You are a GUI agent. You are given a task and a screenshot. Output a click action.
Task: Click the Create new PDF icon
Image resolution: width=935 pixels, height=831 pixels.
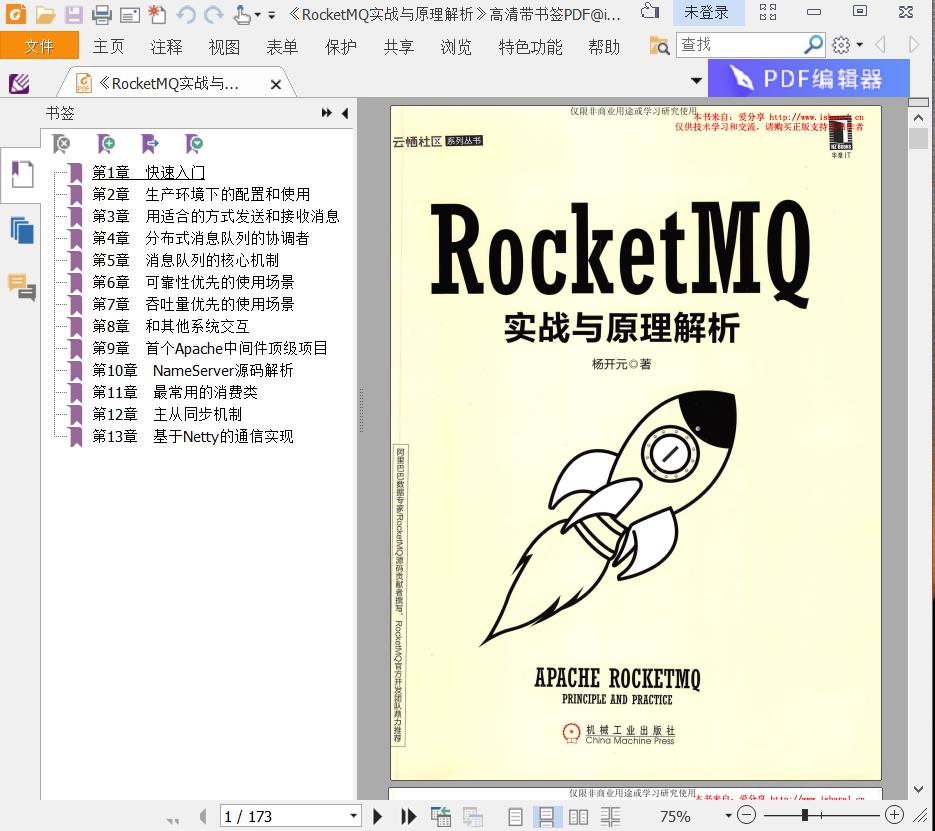tap(157, 14)
